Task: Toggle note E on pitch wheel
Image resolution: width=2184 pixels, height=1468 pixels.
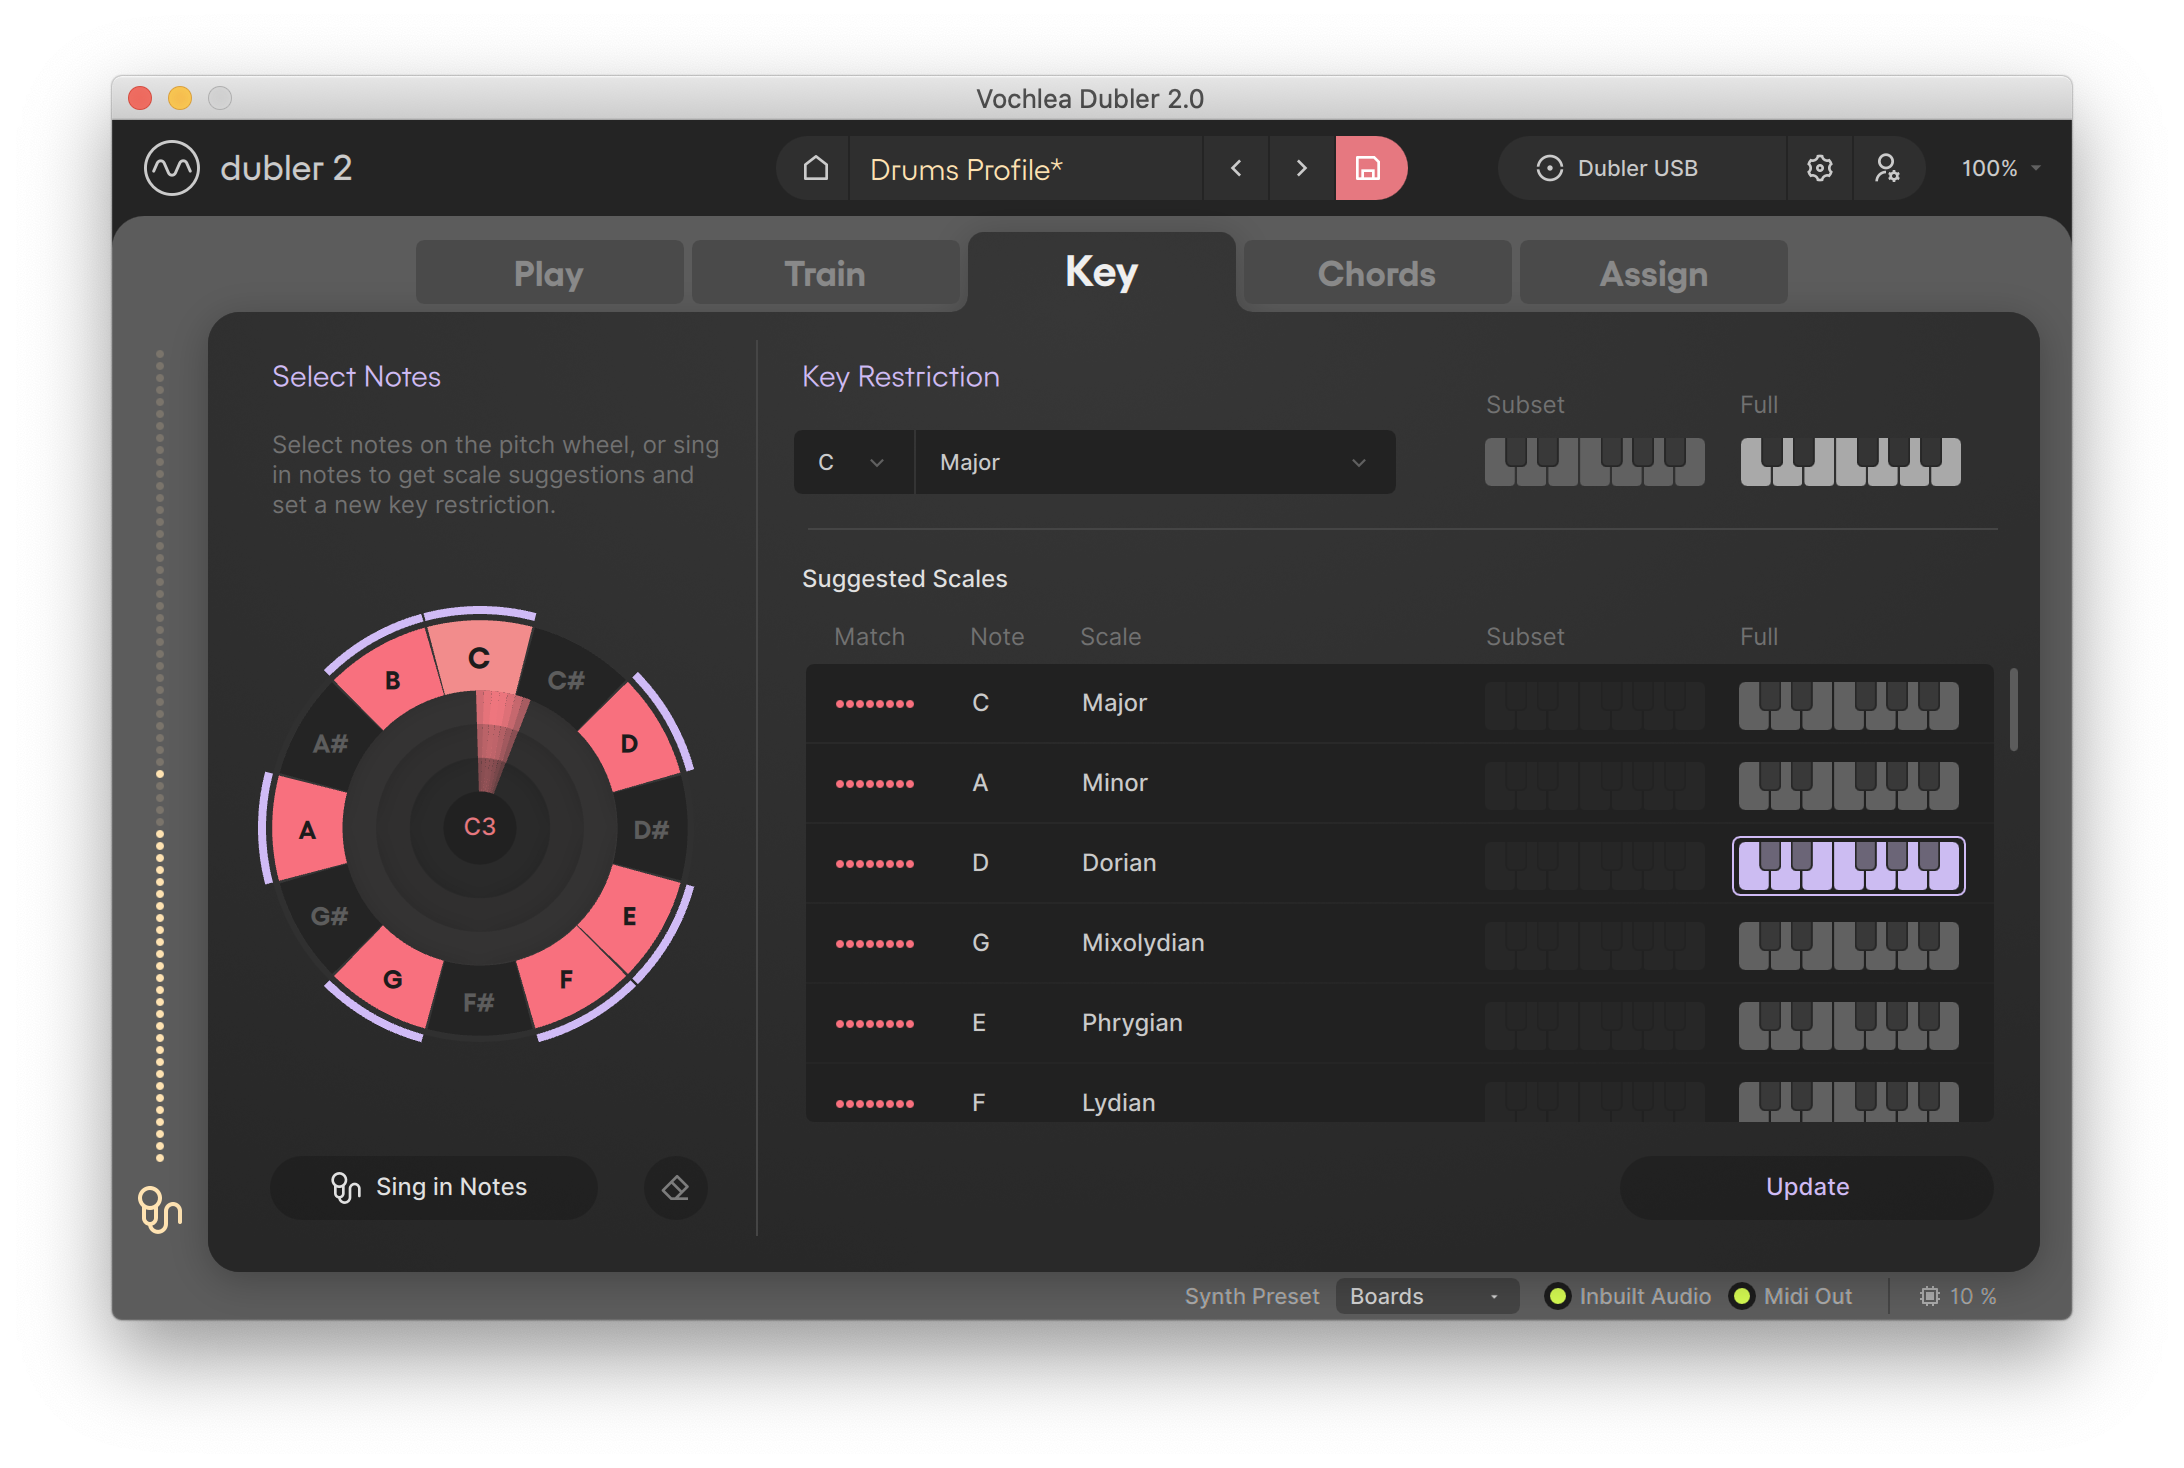Action: pos(629,915)
